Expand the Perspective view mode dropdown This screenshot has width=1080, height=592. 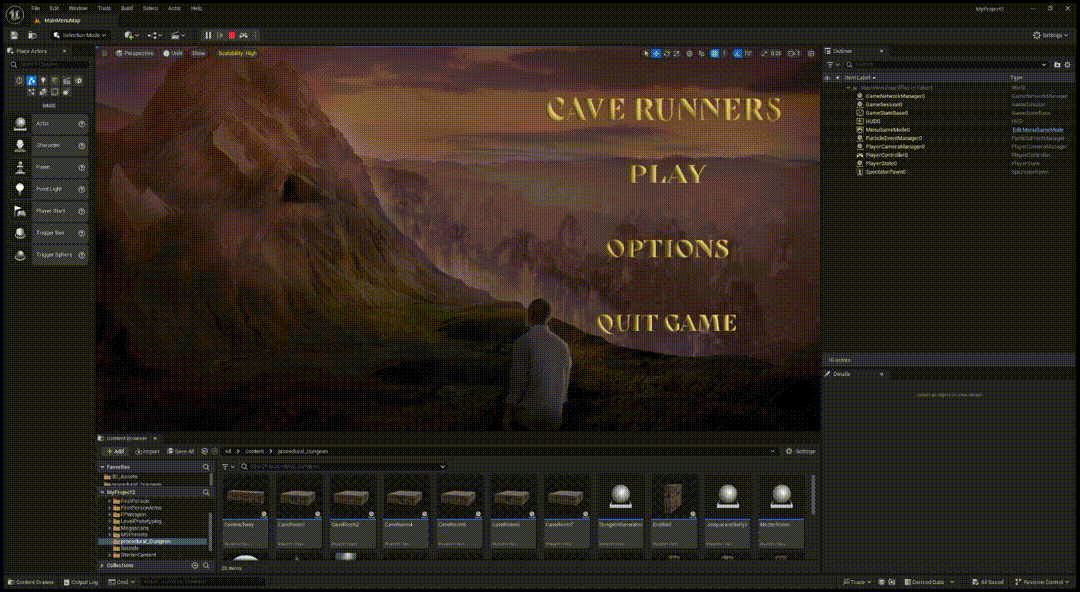point(132,53)
